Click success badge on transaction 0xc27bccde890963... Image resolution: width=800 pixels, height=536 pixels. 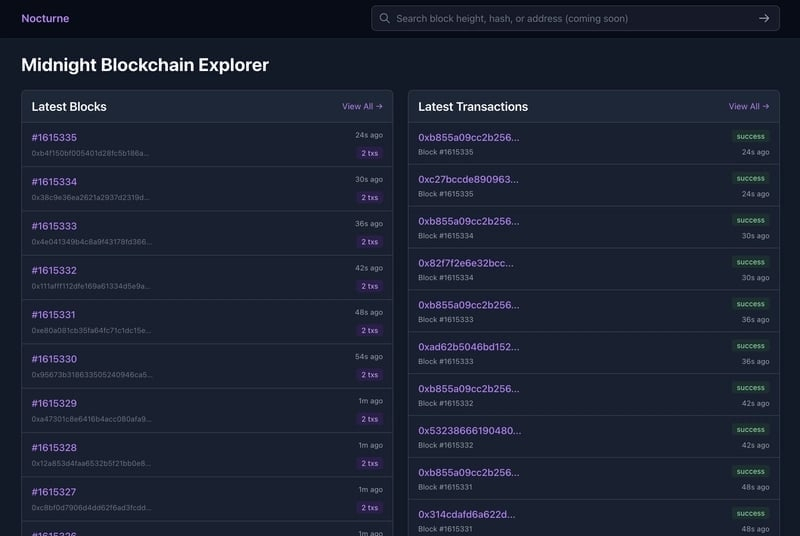tap(750, 178)
